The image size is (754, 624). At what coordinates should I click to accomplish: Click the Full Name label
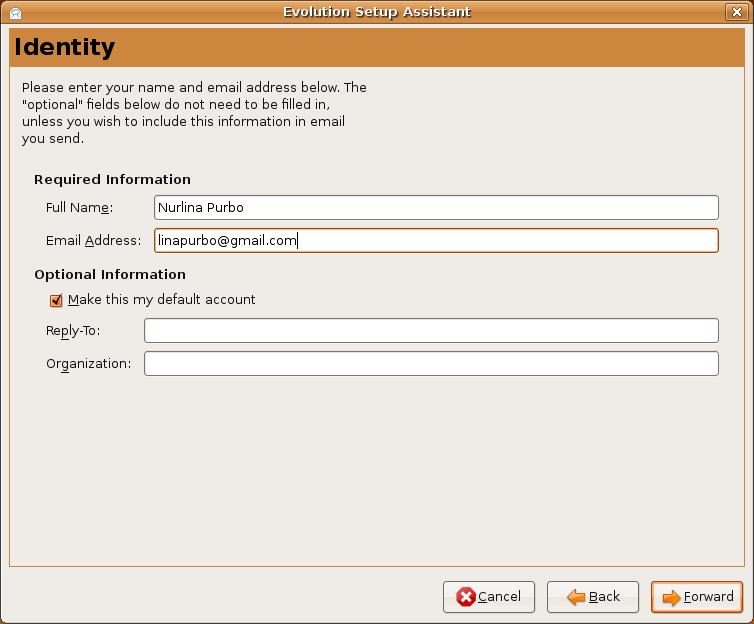pos(79,208)
